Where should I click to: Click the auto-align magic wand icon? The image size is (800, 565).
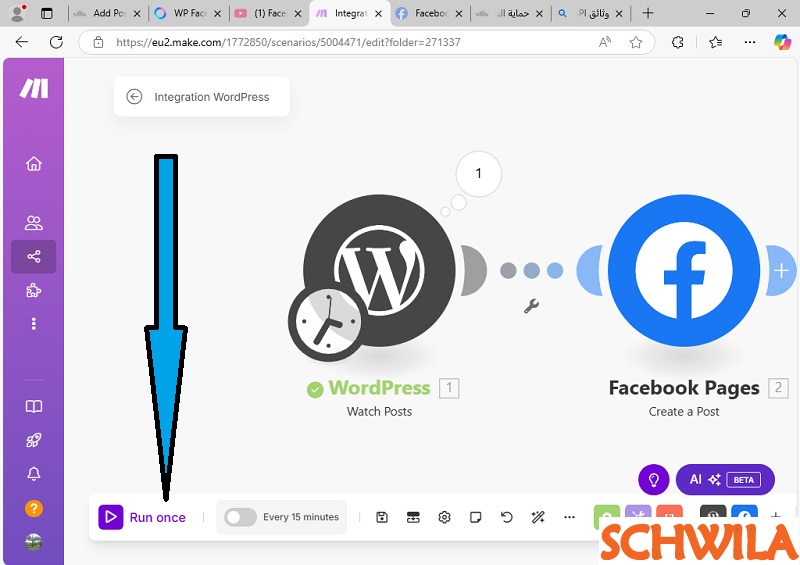pyautogui.click(x=538, y=518)
